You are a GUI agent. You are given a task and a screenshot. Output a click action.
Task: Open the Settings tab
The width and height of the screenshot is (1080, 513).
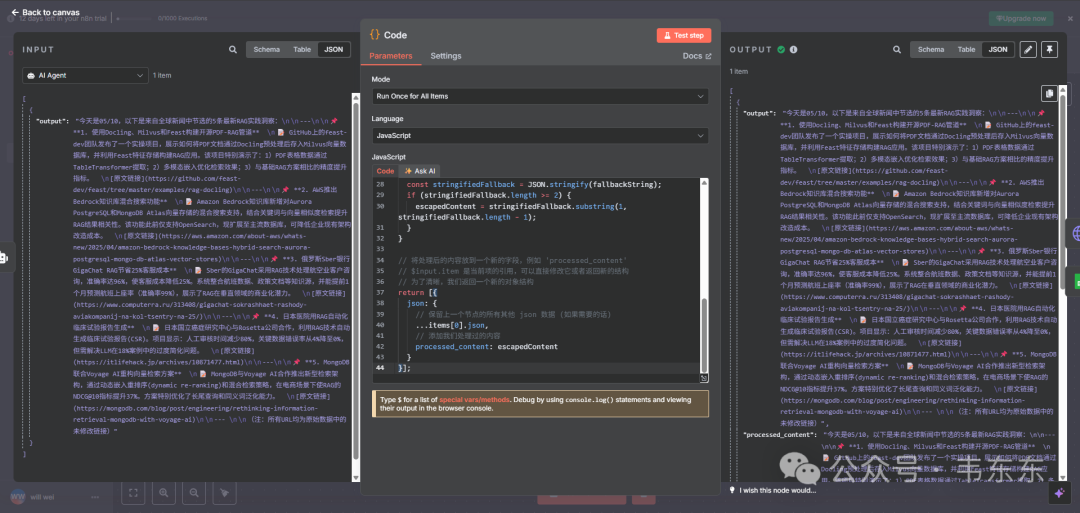coord(446,56)
